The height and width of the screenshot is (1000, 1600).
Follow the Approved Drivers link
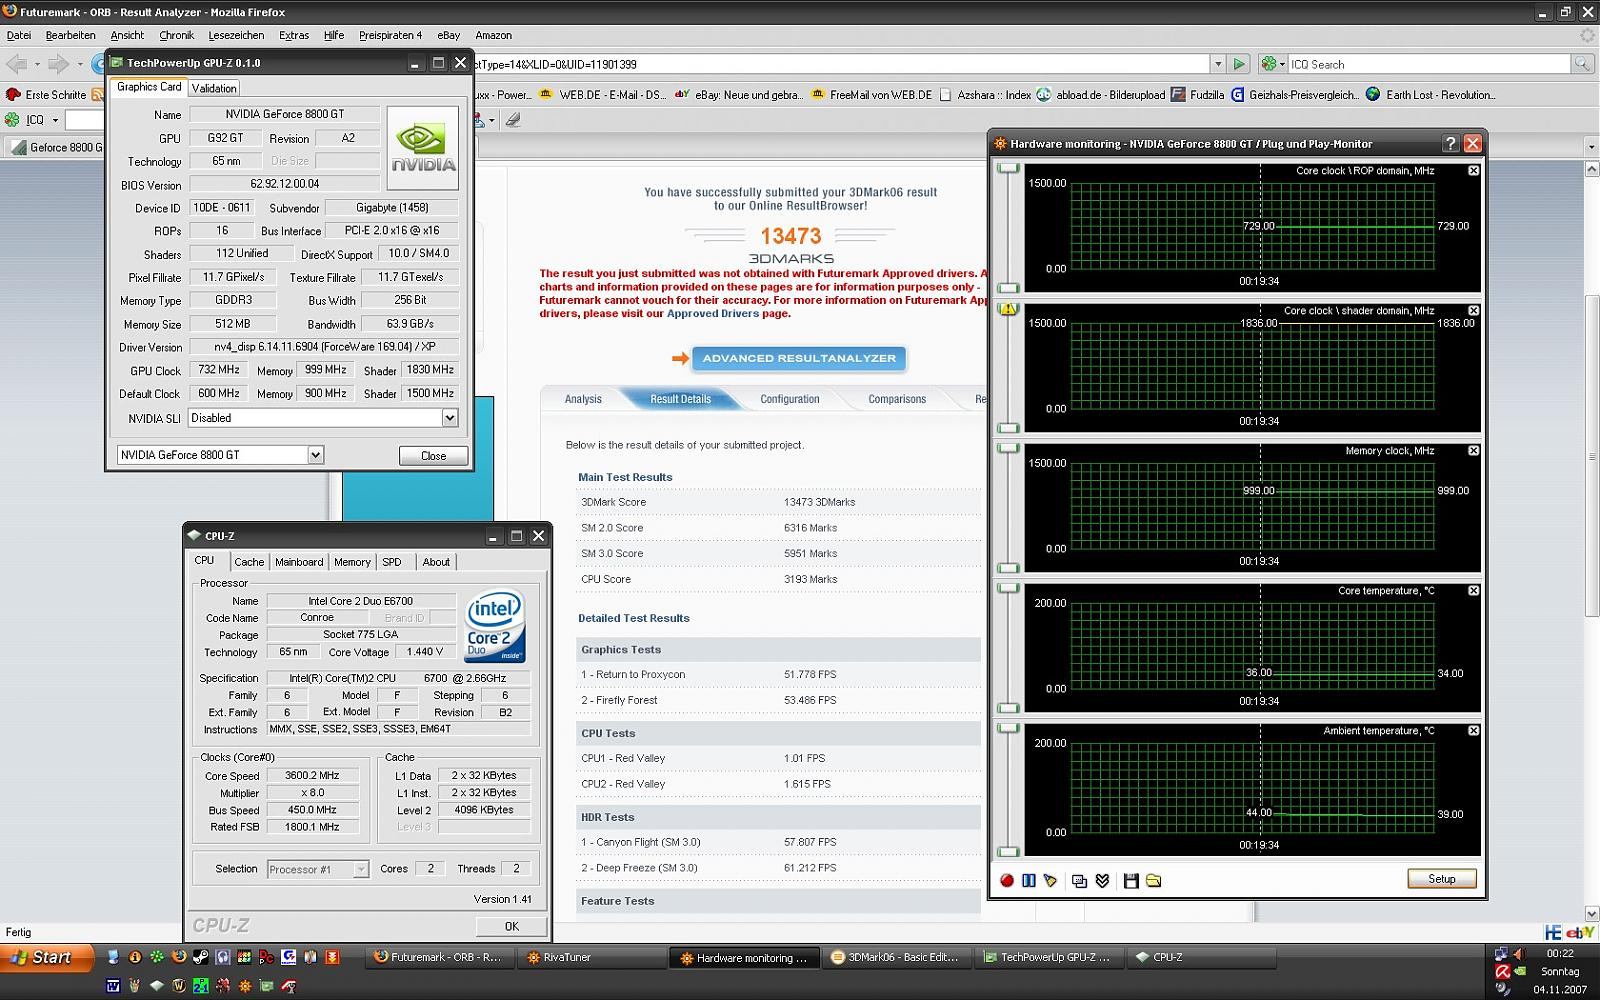(x=713, y=313)
